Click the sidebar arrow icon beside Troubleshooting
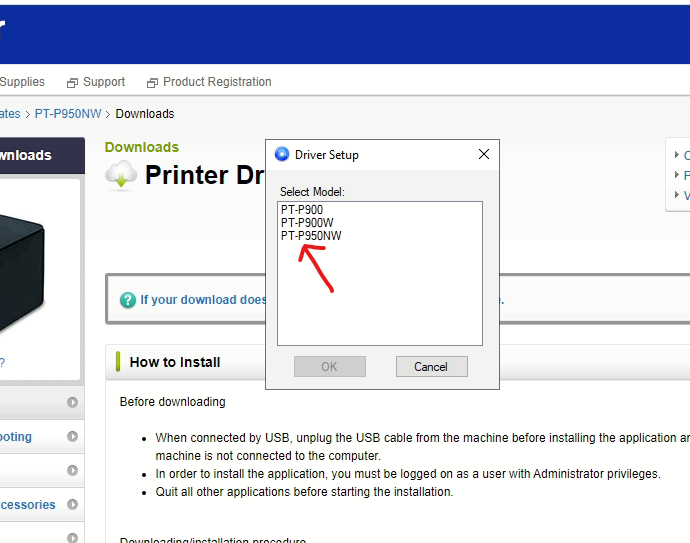Screen dimensions: 690x543 point(73,436)
